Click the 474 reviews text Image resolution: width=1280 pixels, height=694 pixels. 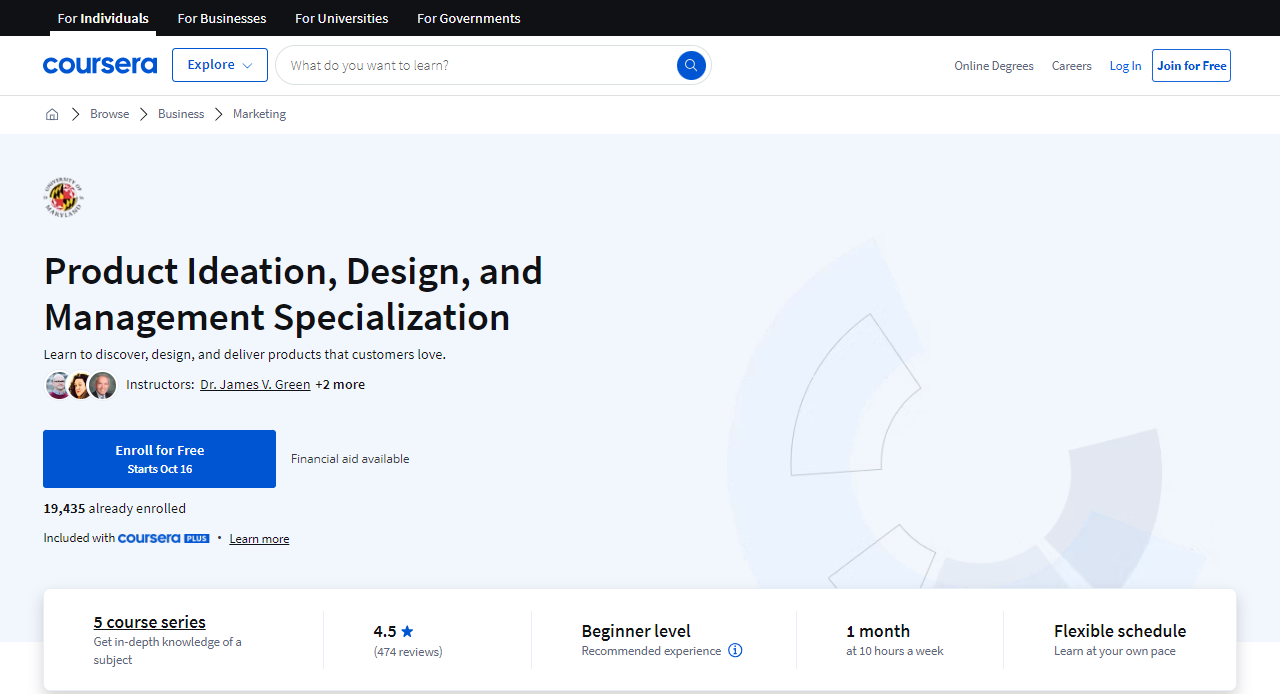click(408, 651)
